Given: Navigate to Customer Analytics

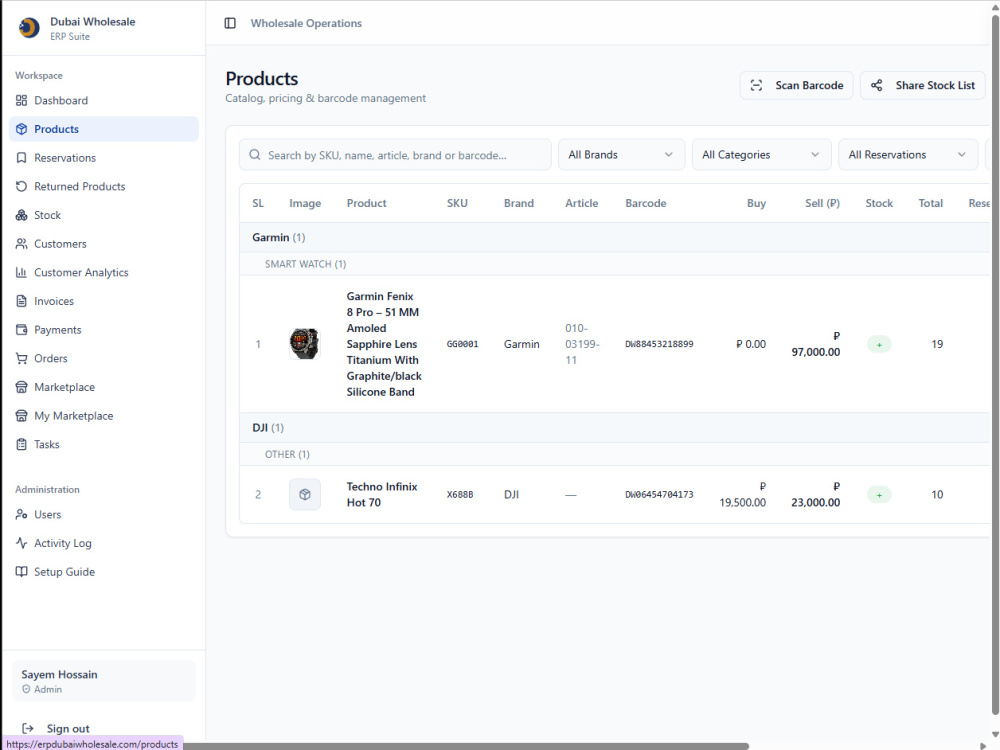Looking at the screenshot, I should click(x=104, y=272).
